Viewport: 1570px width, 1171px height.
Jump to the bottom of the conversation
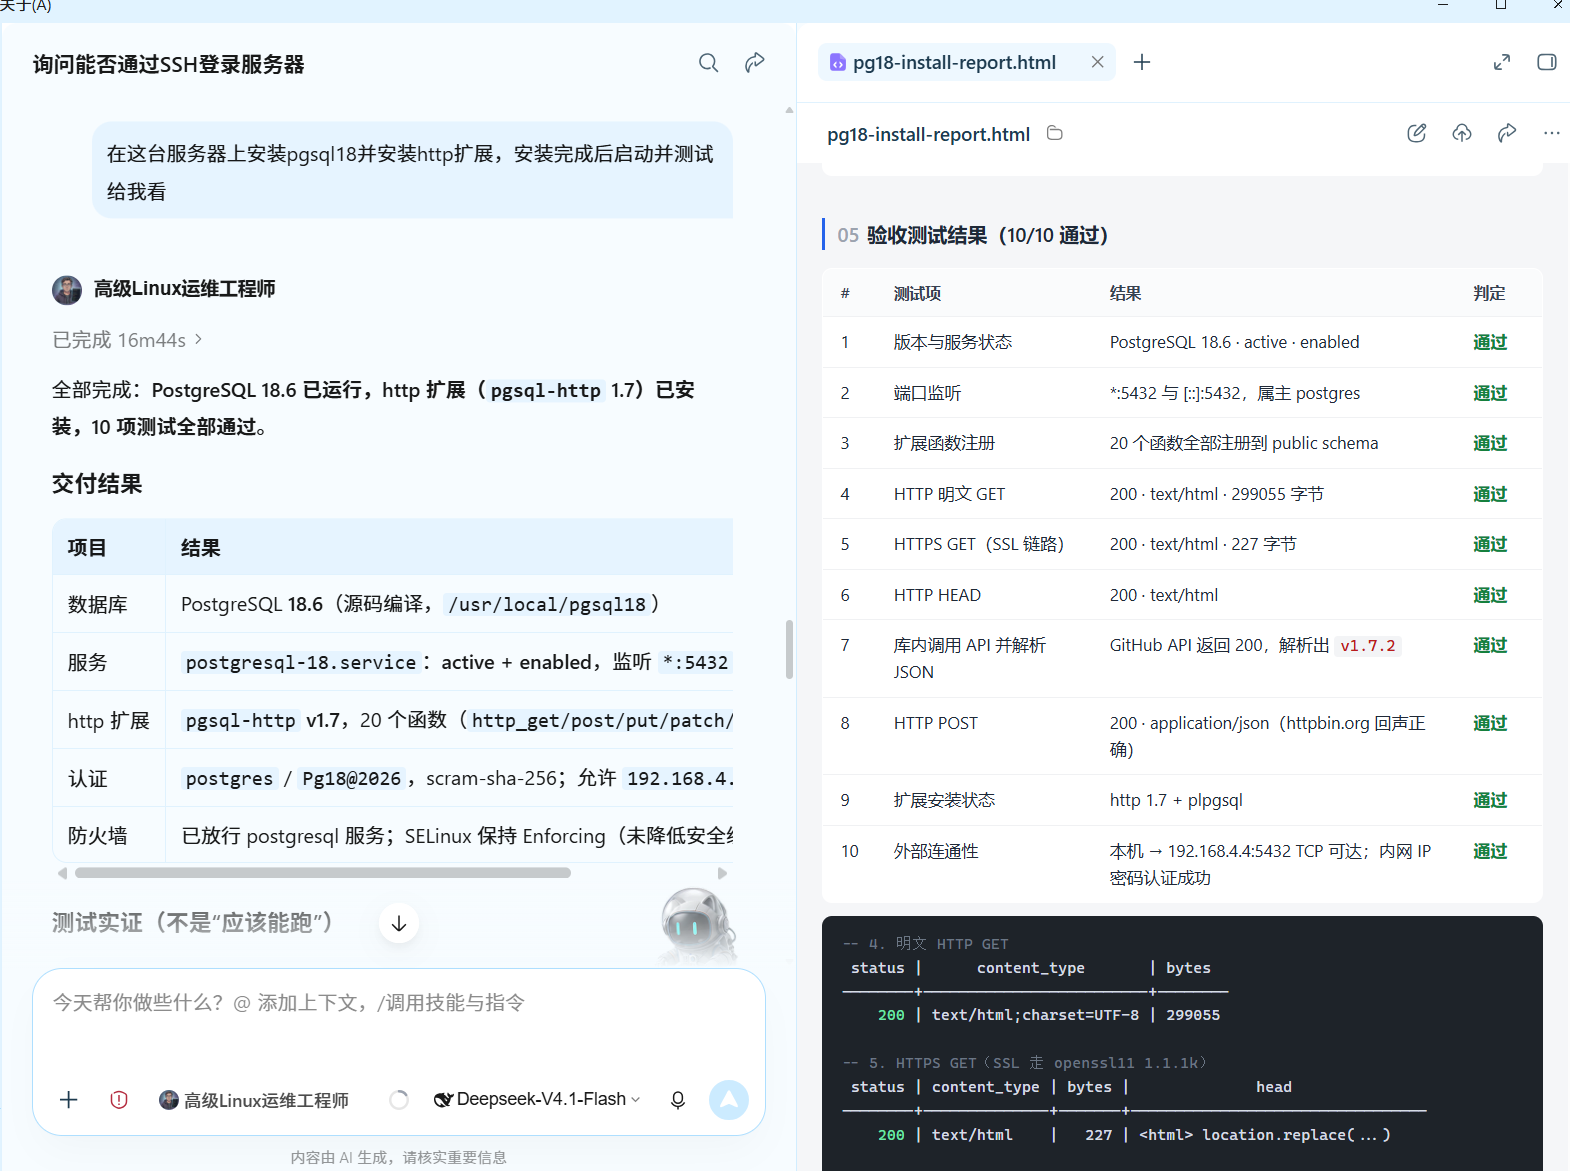coord(399,923)
